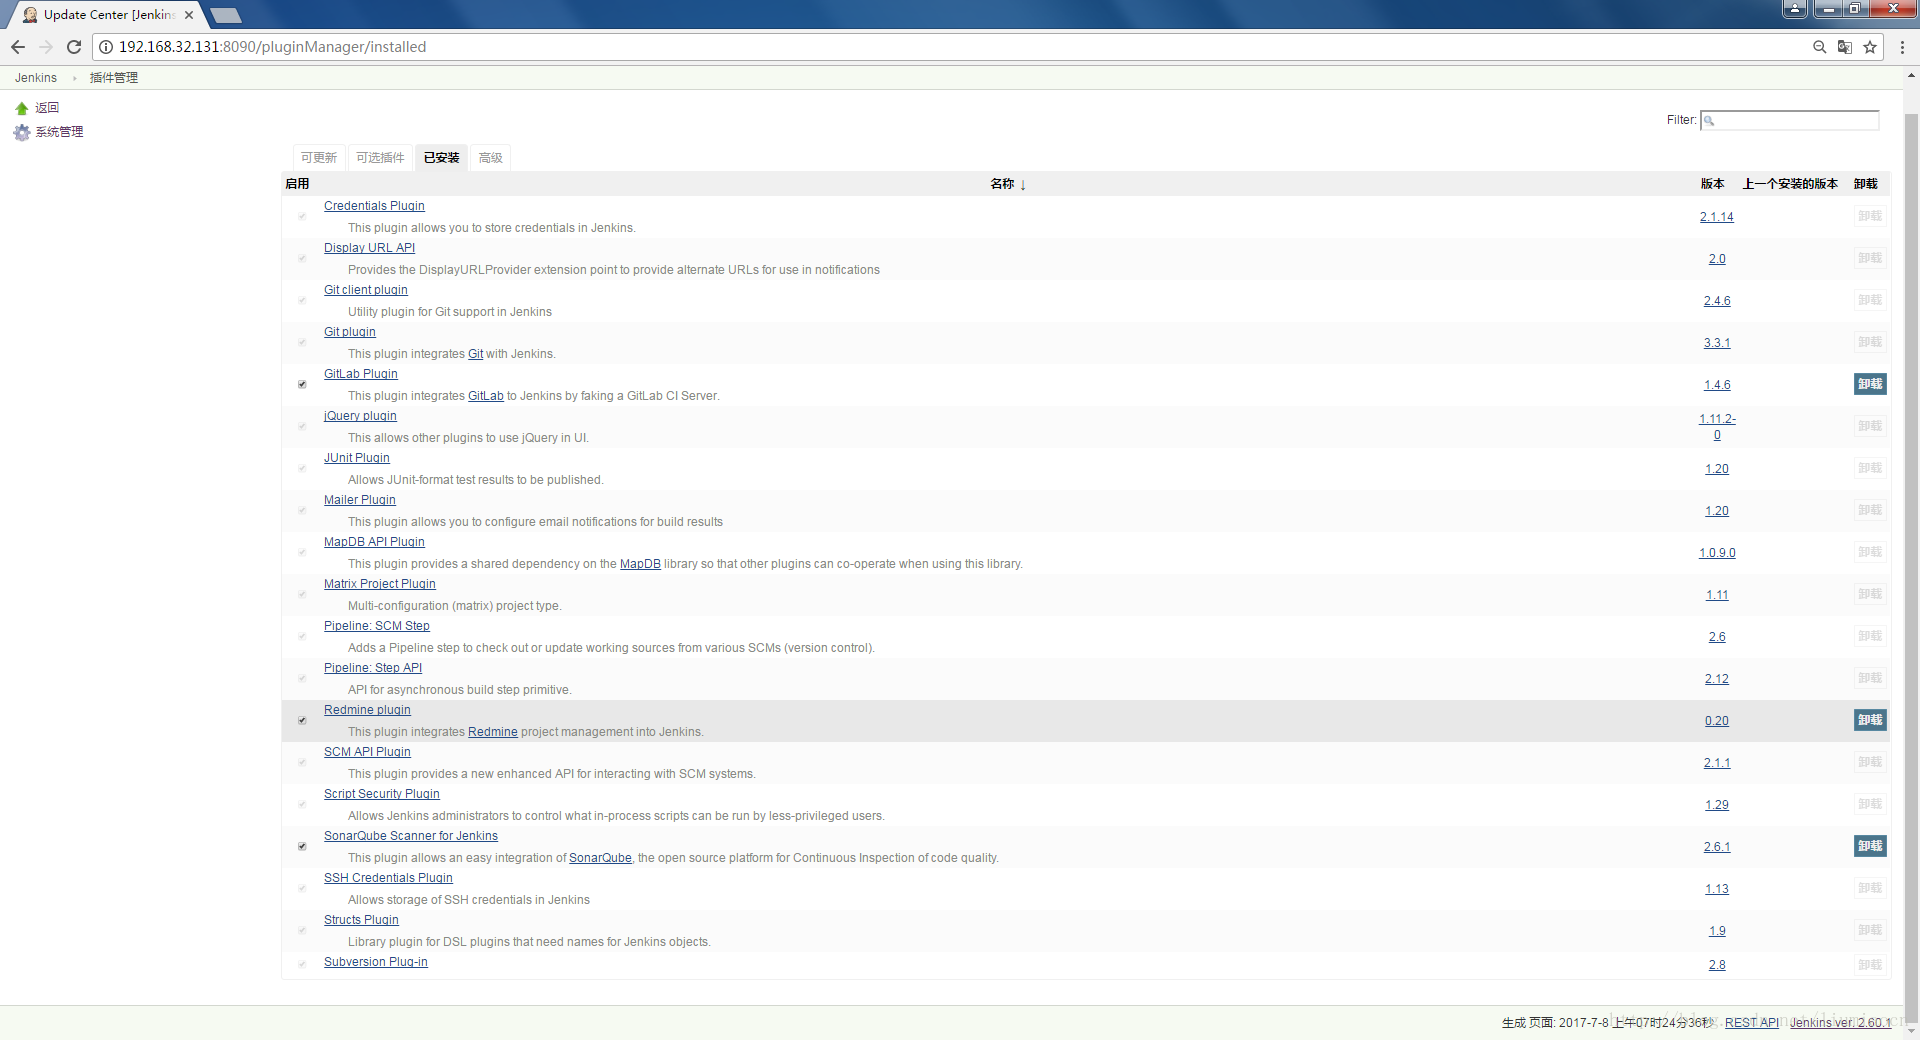Uncheck the GitLab Plugin enable checkbox

(302, 384)
